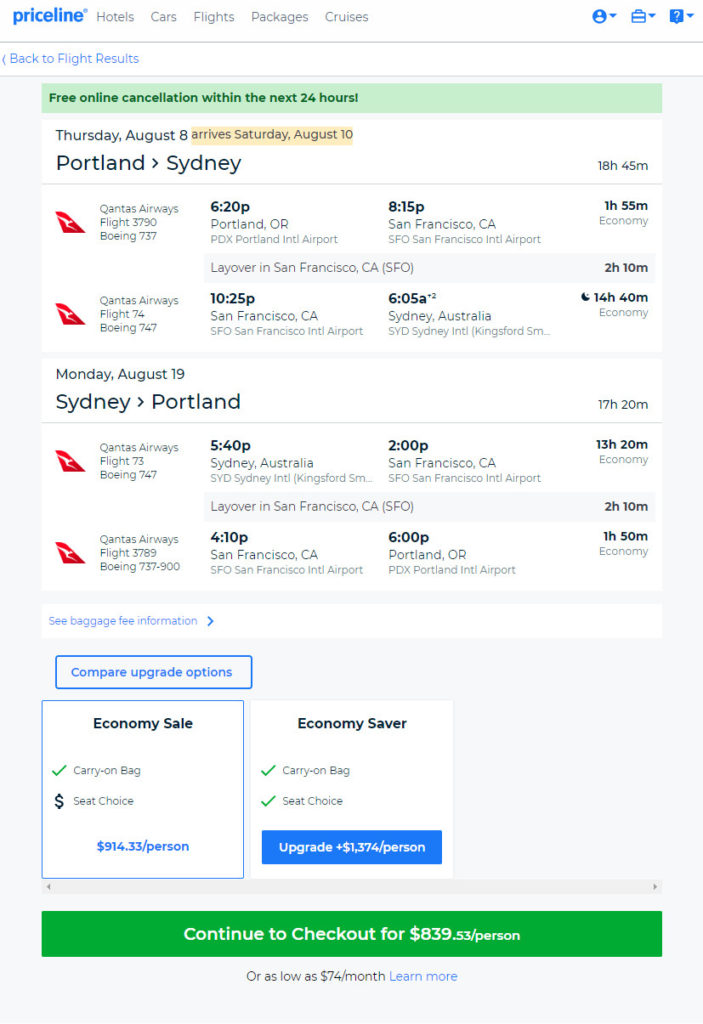Click Continue to Checkout button
The image size is (703, 1024).
tap(352, 934)
